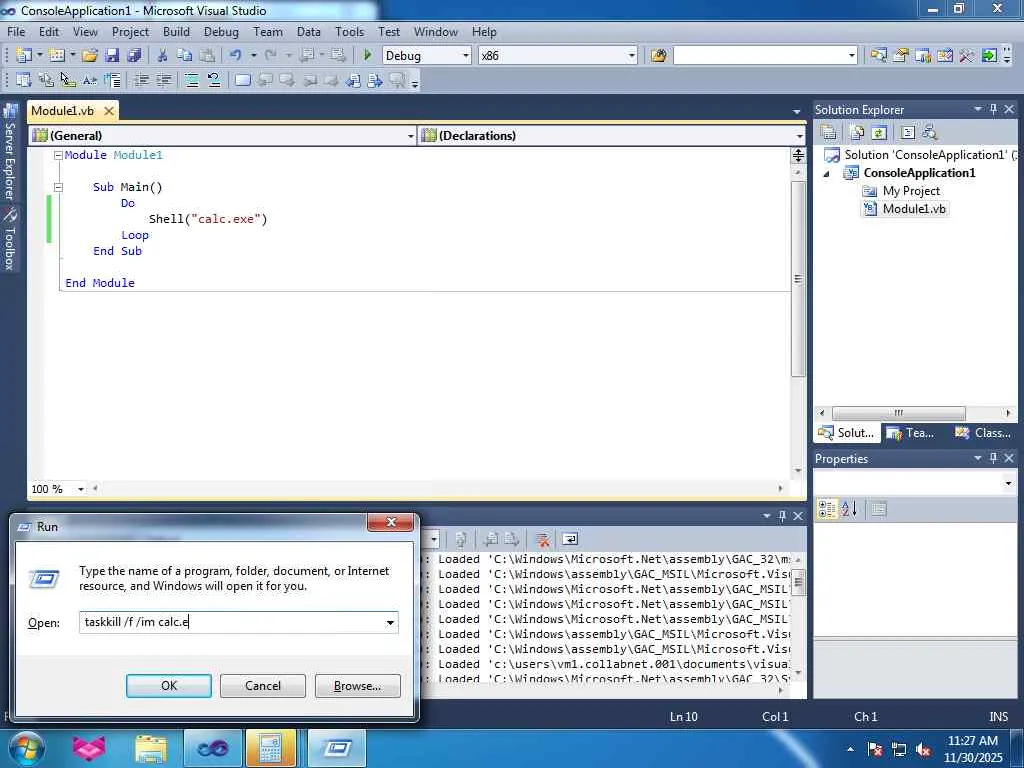
Task: Start debugging with the green play icon
Action: tap(368, 56)
